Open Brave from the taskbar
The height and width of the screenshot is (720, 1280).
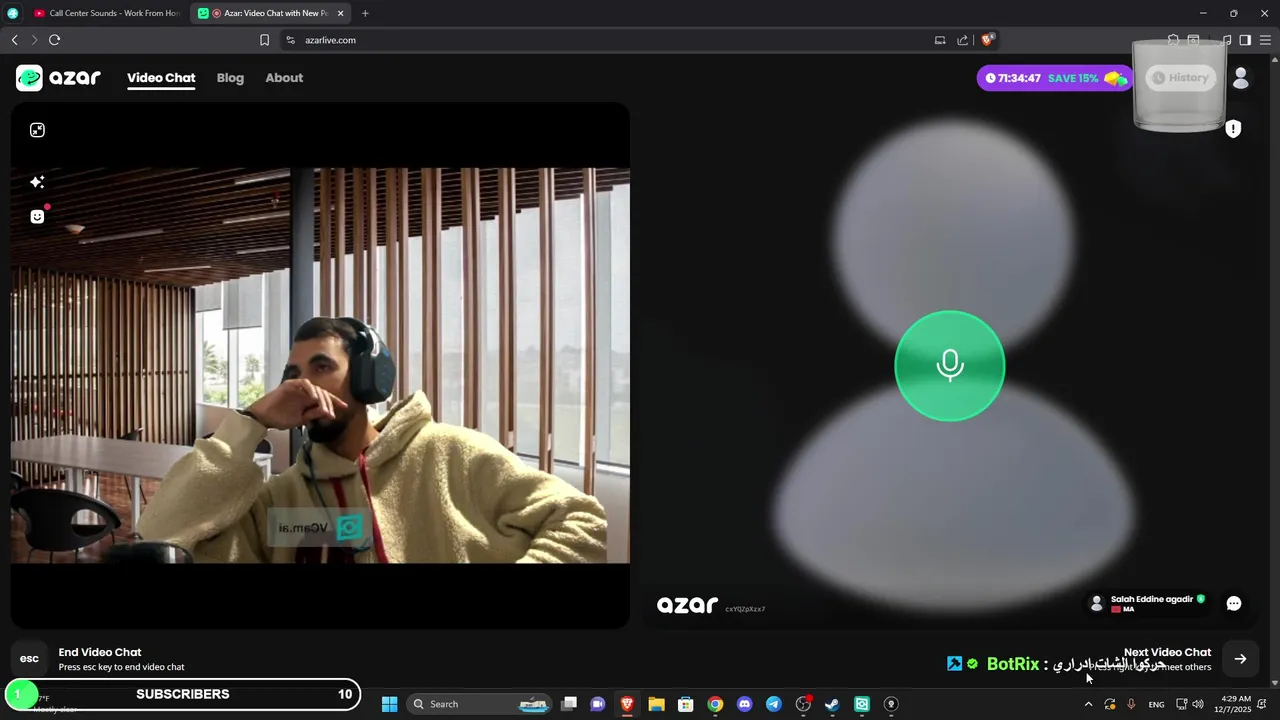coord(627,704)
